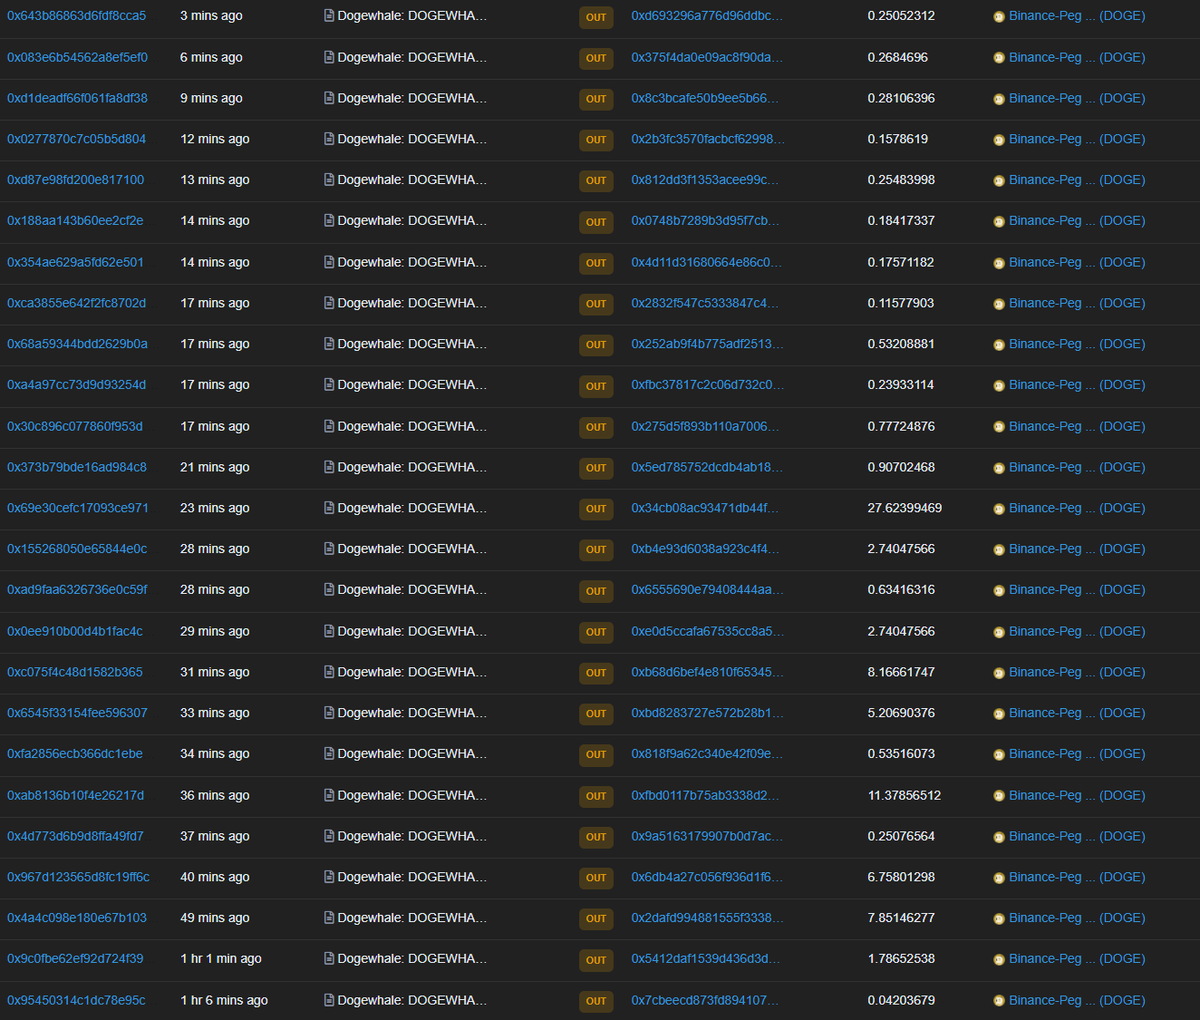The image size is (1200, 1020).
Task: Click DOGE token icon in 11.37856512 row
Action: click(x=999, y=797)
